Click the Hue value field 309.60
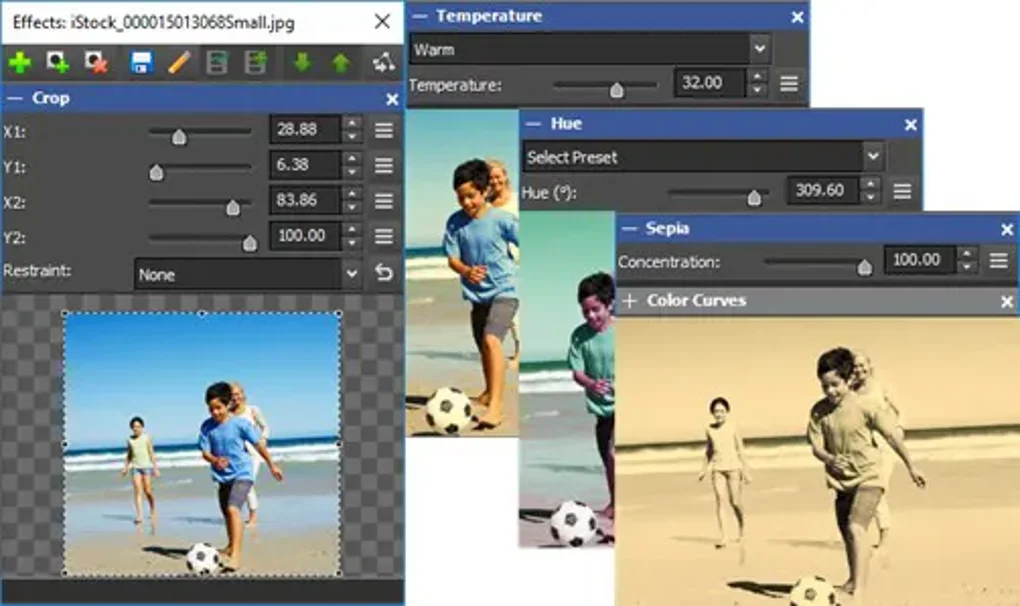 click(x=823, y=191)
